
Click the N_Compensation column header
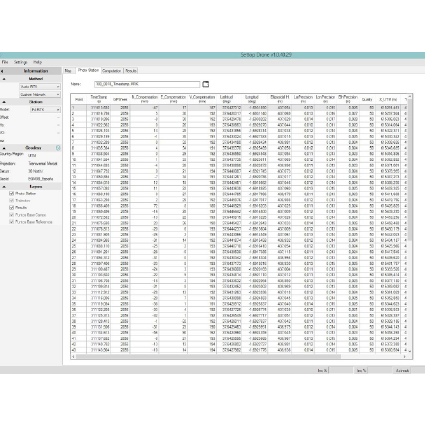click(144, 99)
